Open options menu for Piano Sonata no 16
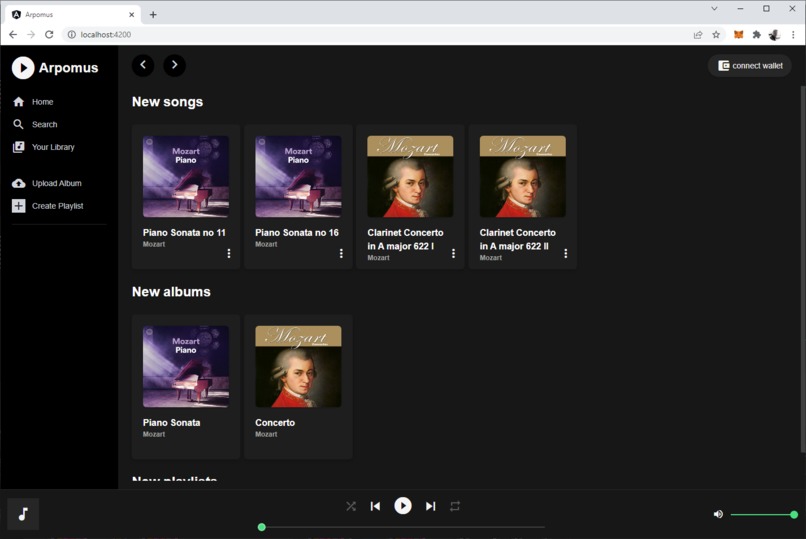Screen dimensions: 806x539 coord(341,253)
